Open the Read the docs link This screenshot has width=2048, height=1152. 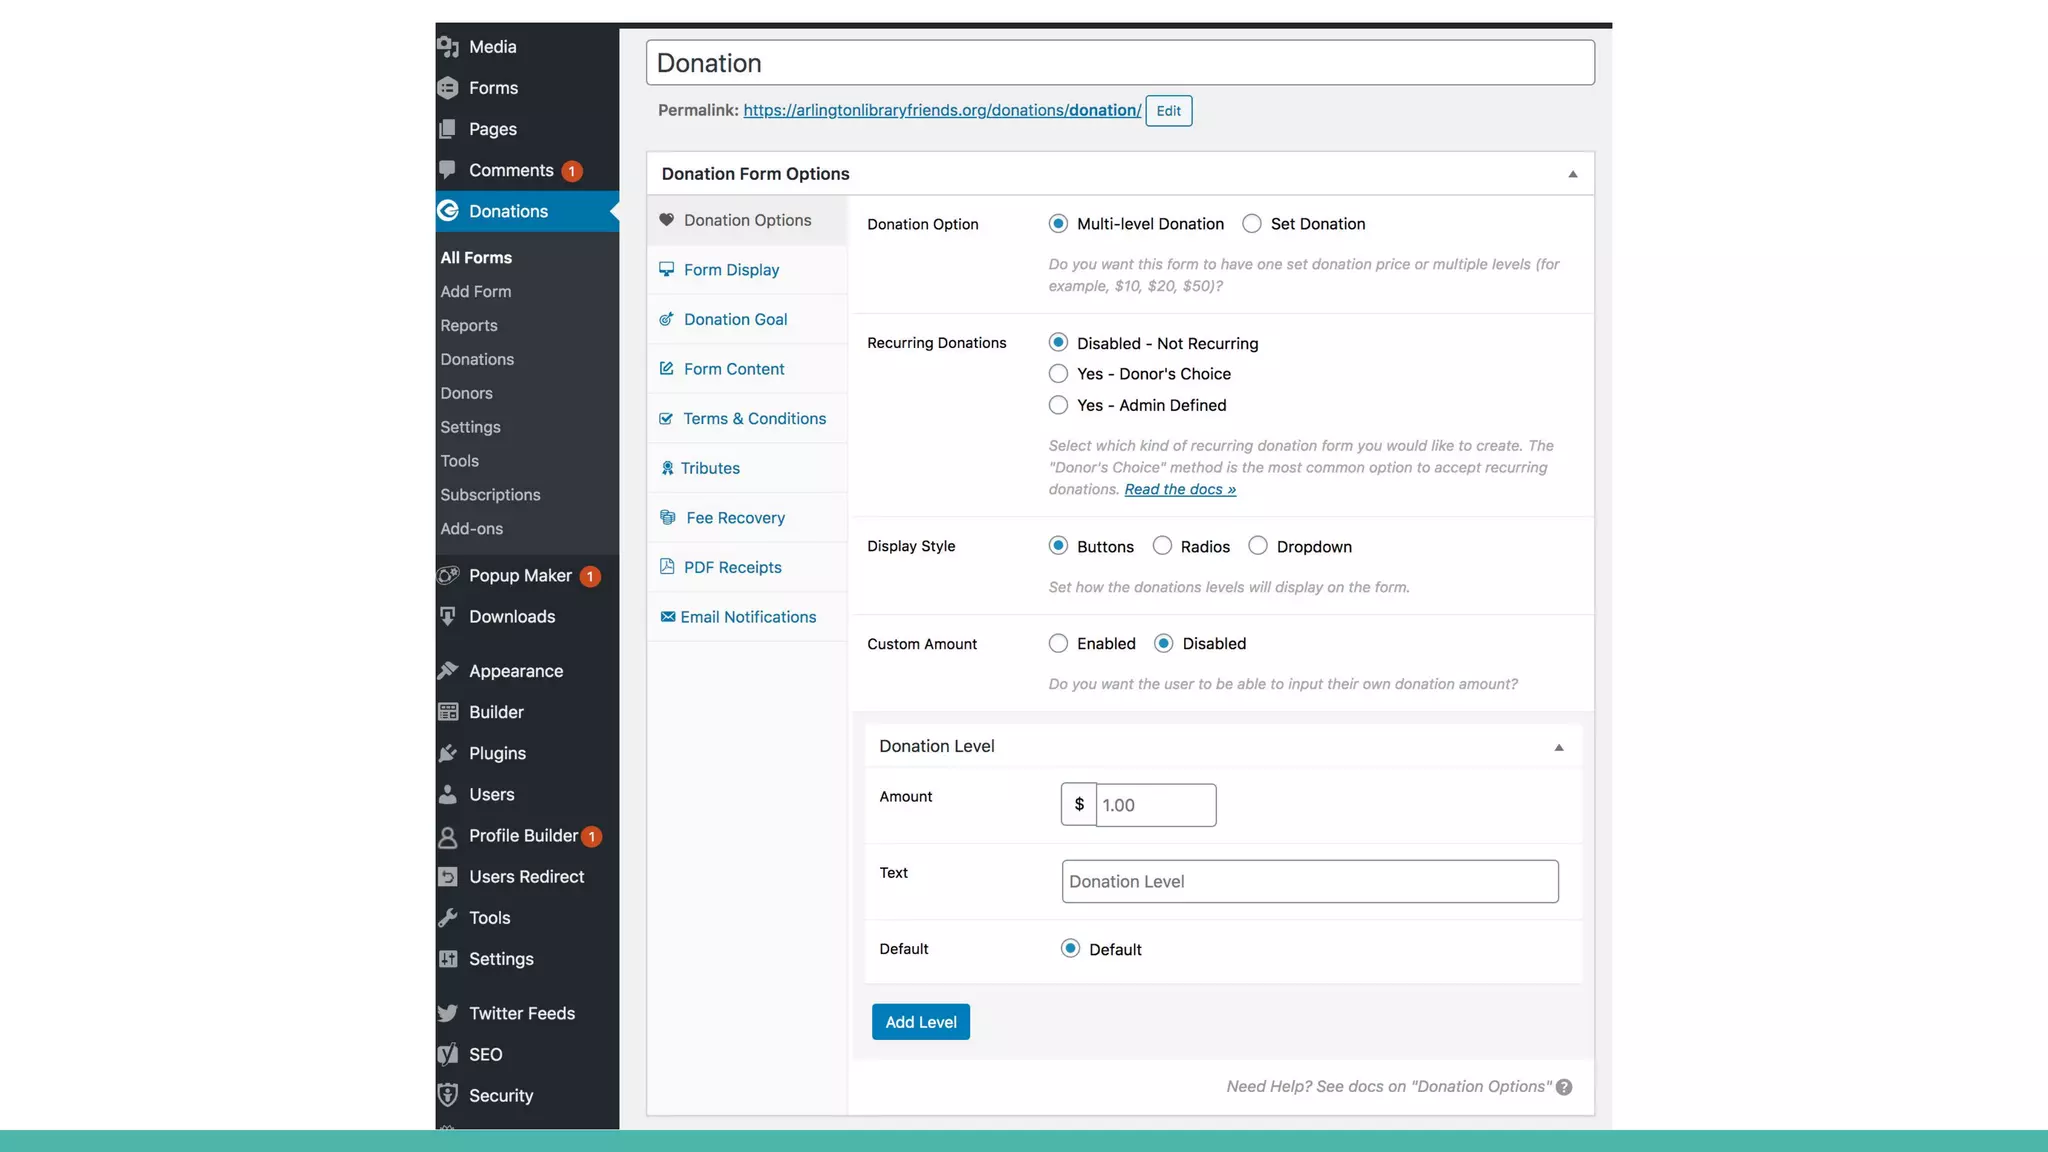pos(1180,489)
